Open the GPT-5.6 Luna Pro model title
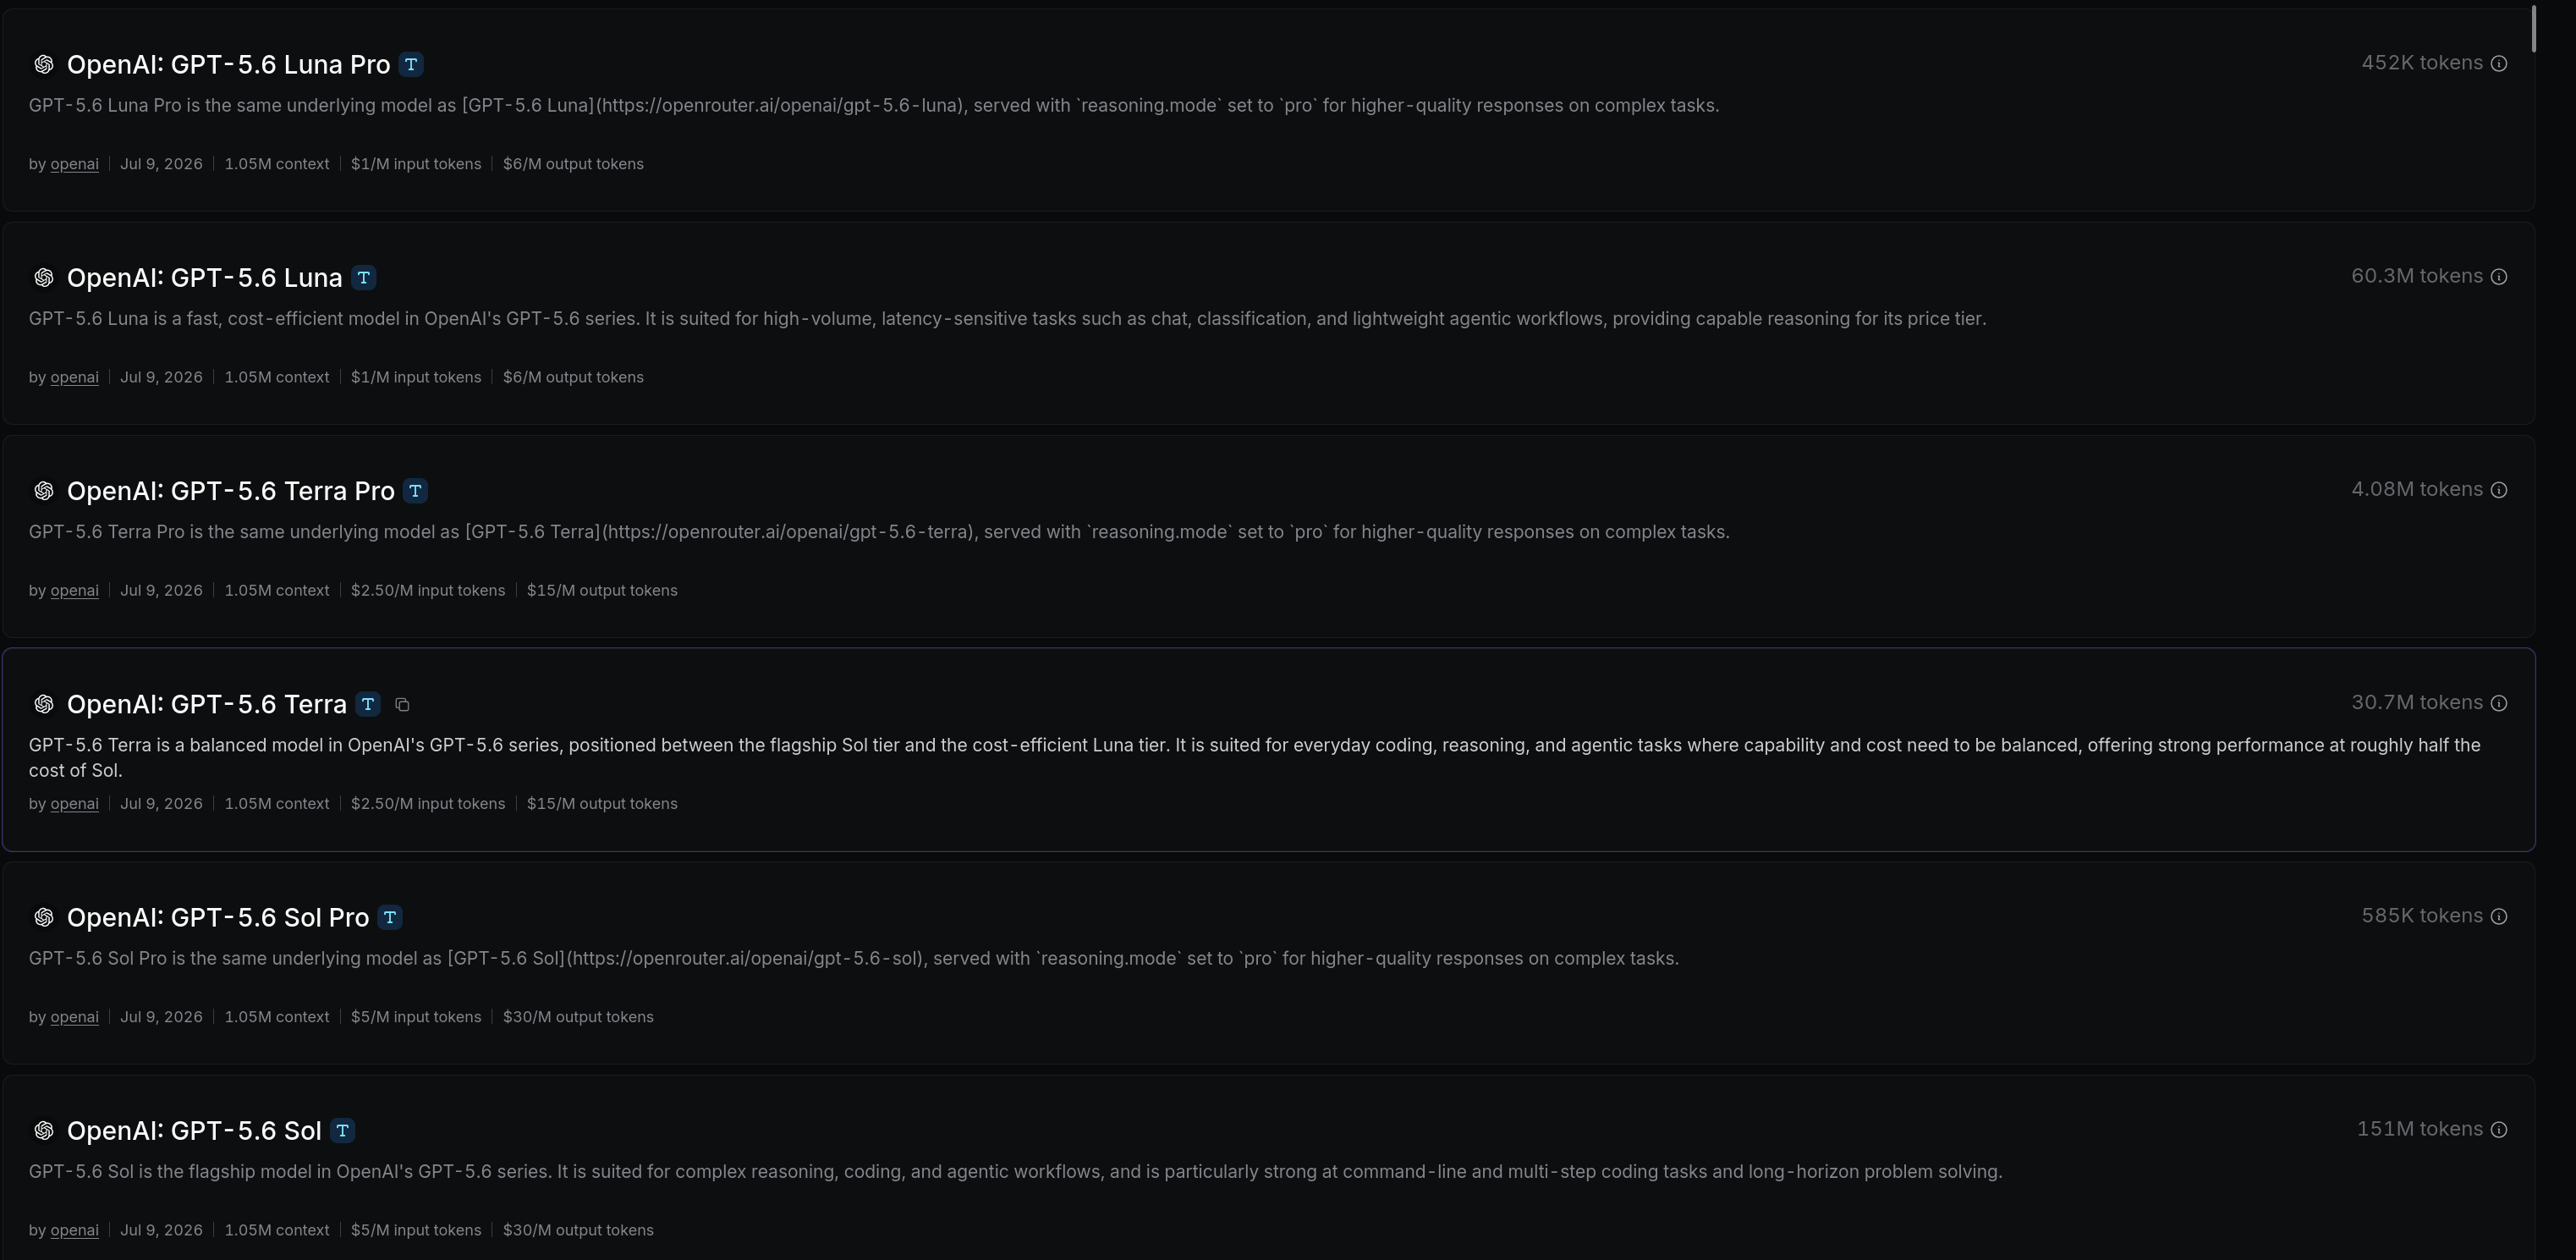The image size is (2576, 1260). [x=228, y=65]
